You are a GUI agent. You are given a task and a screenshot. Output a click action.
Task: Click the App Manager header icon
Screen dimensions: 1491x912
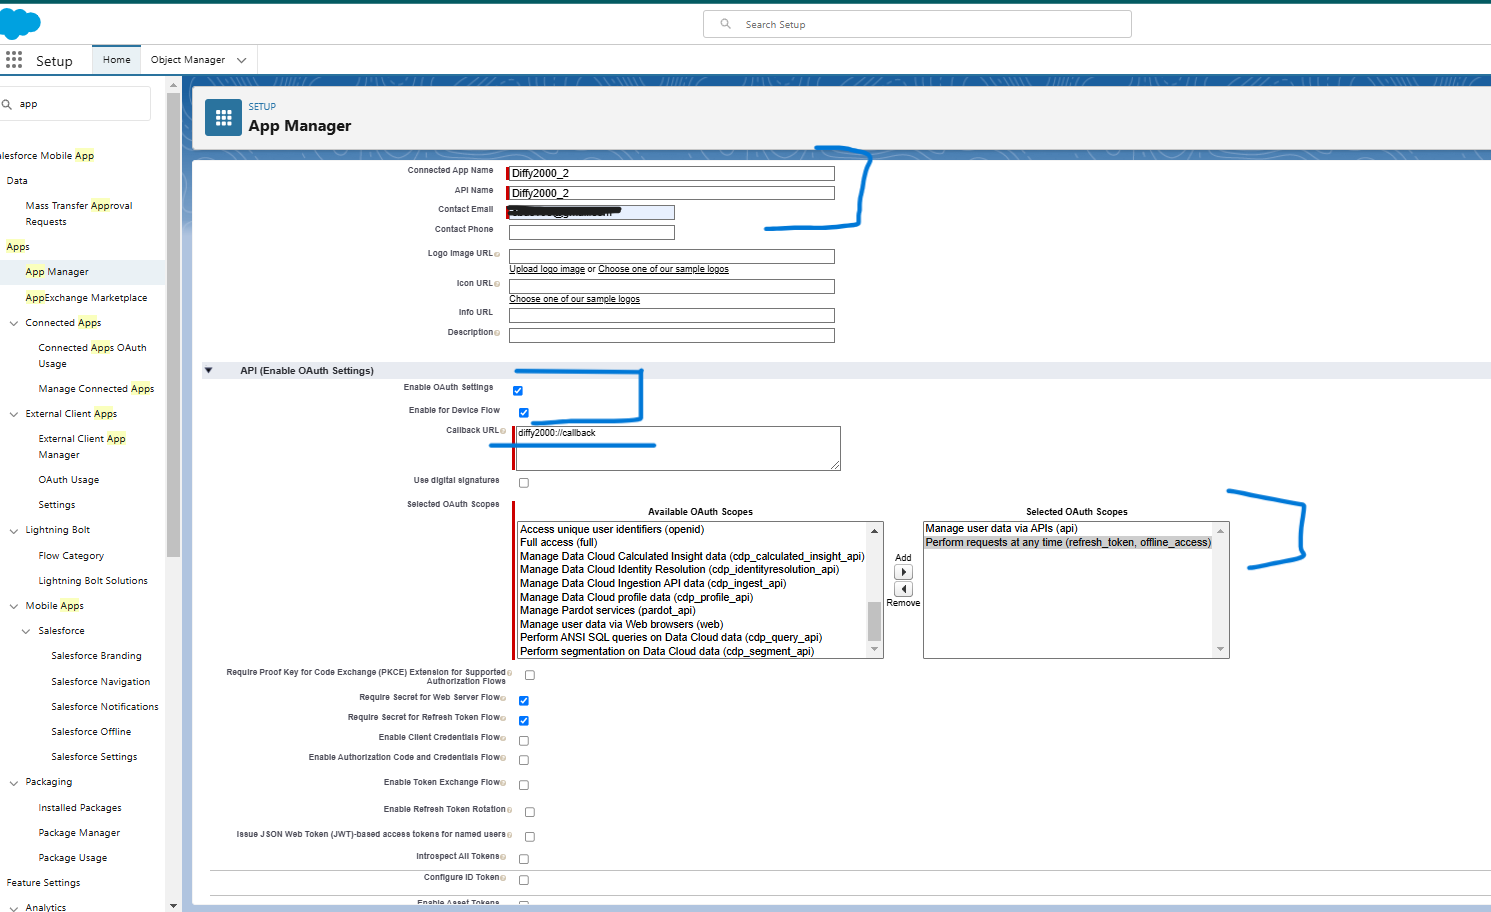coord(223,117)
